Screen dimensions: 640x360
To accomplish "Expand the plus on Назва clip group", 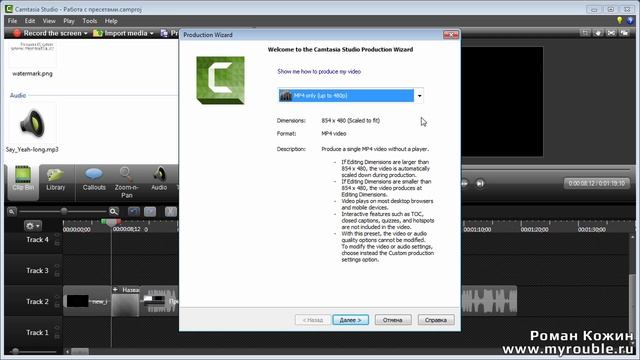I will point(116,289).
